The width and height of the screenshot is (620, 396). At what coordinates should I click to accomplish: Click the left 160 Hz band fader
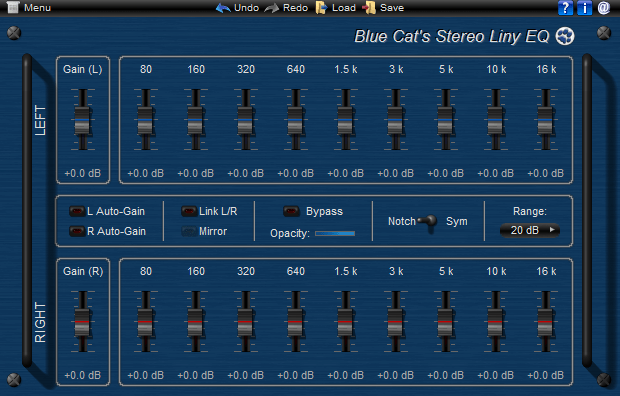pos(195,120)
